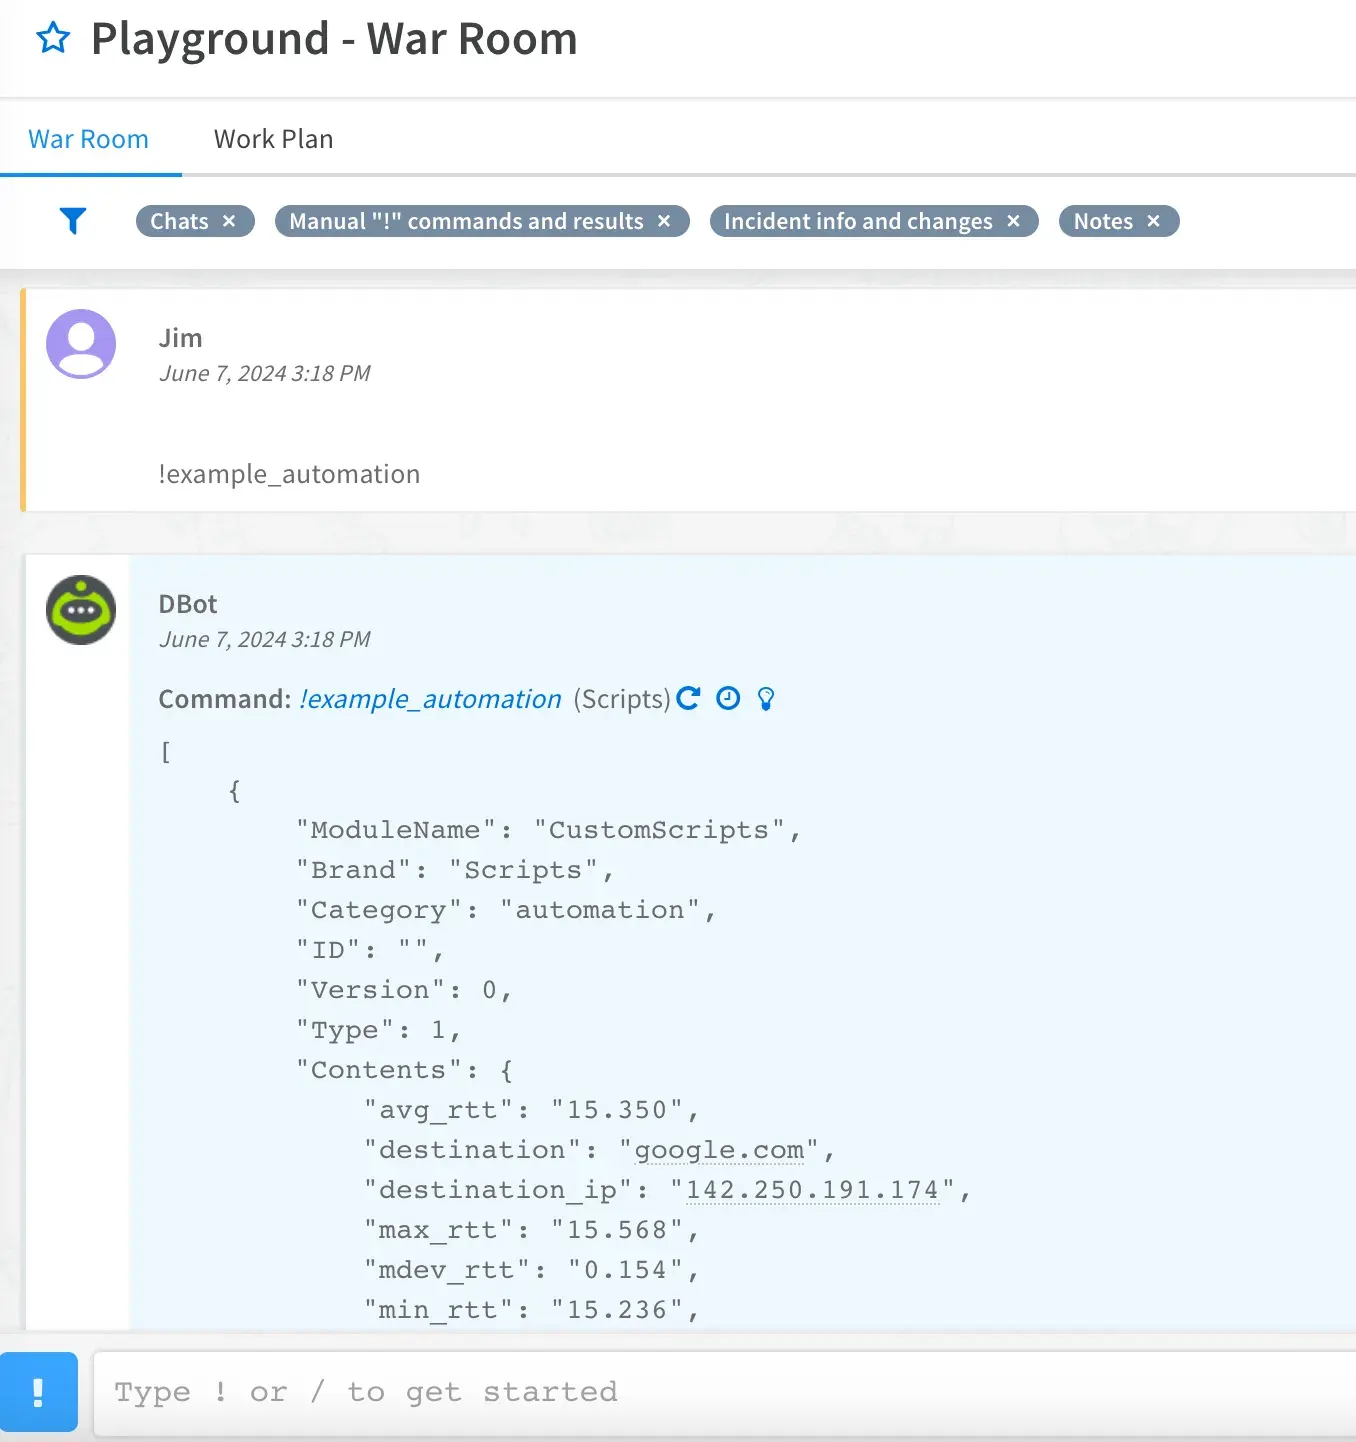The height and width of the screenshot is (1442, 1356).
Task: Open the !example_automation command link
Action: click(430, 699)
